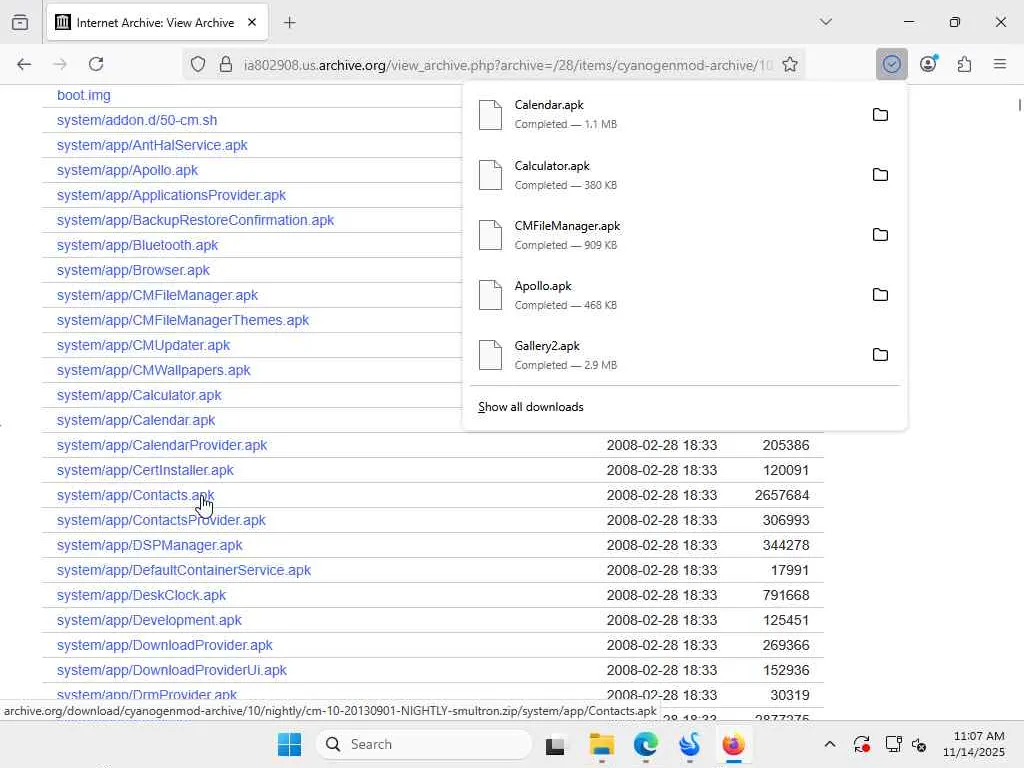Click the page's vertical scrollbar
The width and height of the screenshot is (1024, 768).
click(x=1019, y=104)
